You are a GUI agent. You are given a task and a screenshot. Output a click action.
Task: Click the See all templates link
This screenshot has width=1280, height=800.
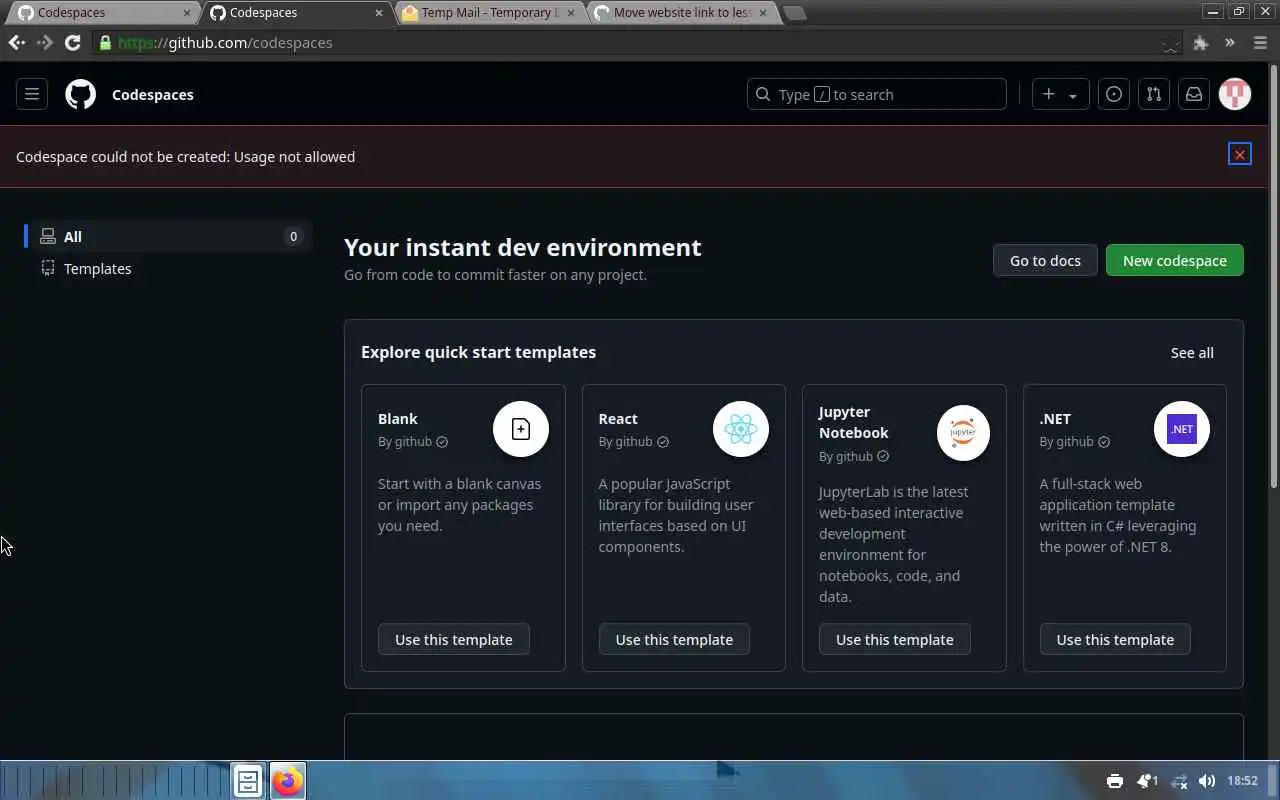pos(1192,352)
